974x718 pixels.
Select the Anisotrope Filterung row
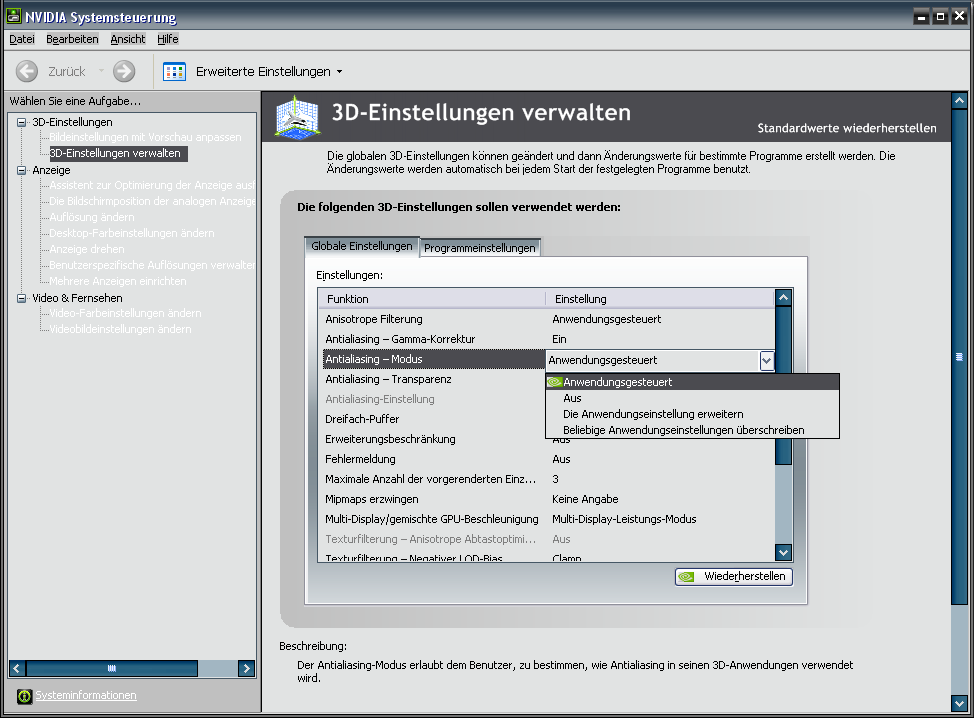pyautogui.click(x=547, y=319)
